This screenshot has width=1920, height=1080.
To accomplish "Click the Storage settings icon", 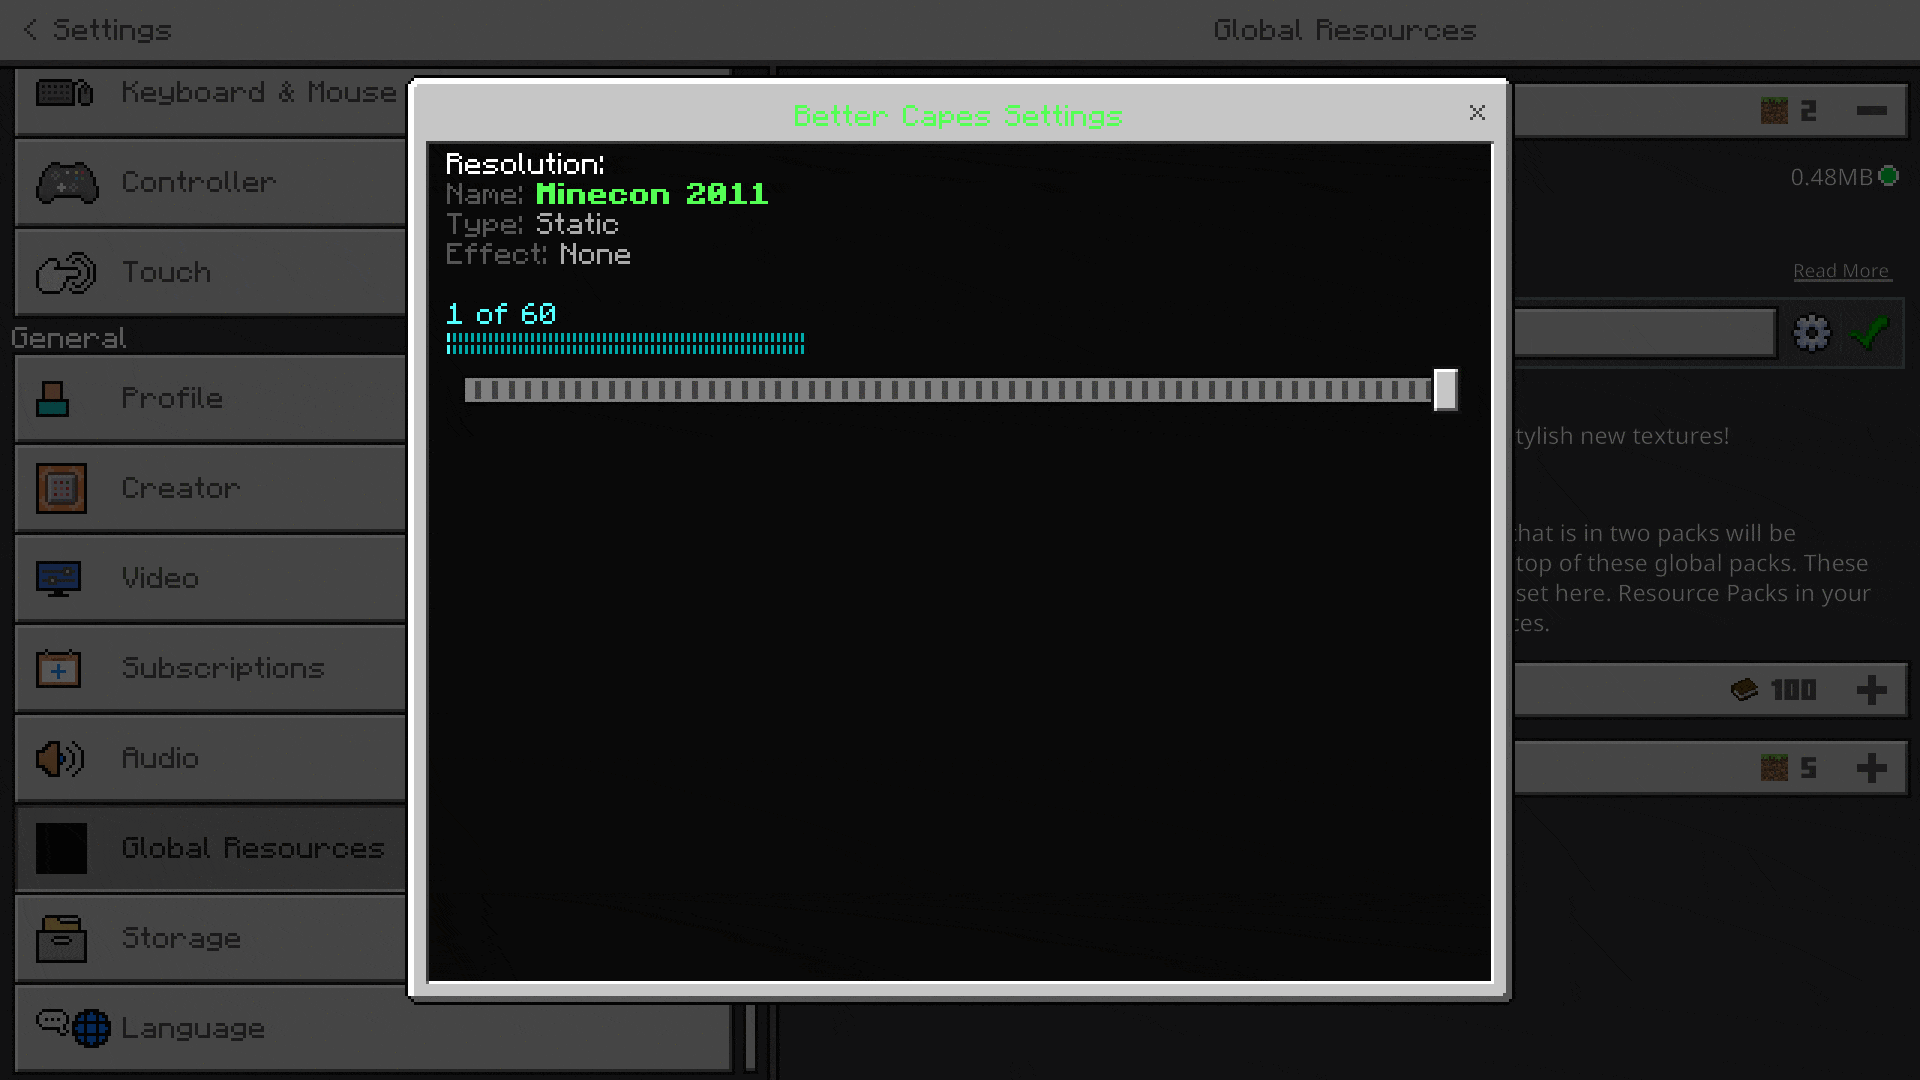I will click(58, 938).
